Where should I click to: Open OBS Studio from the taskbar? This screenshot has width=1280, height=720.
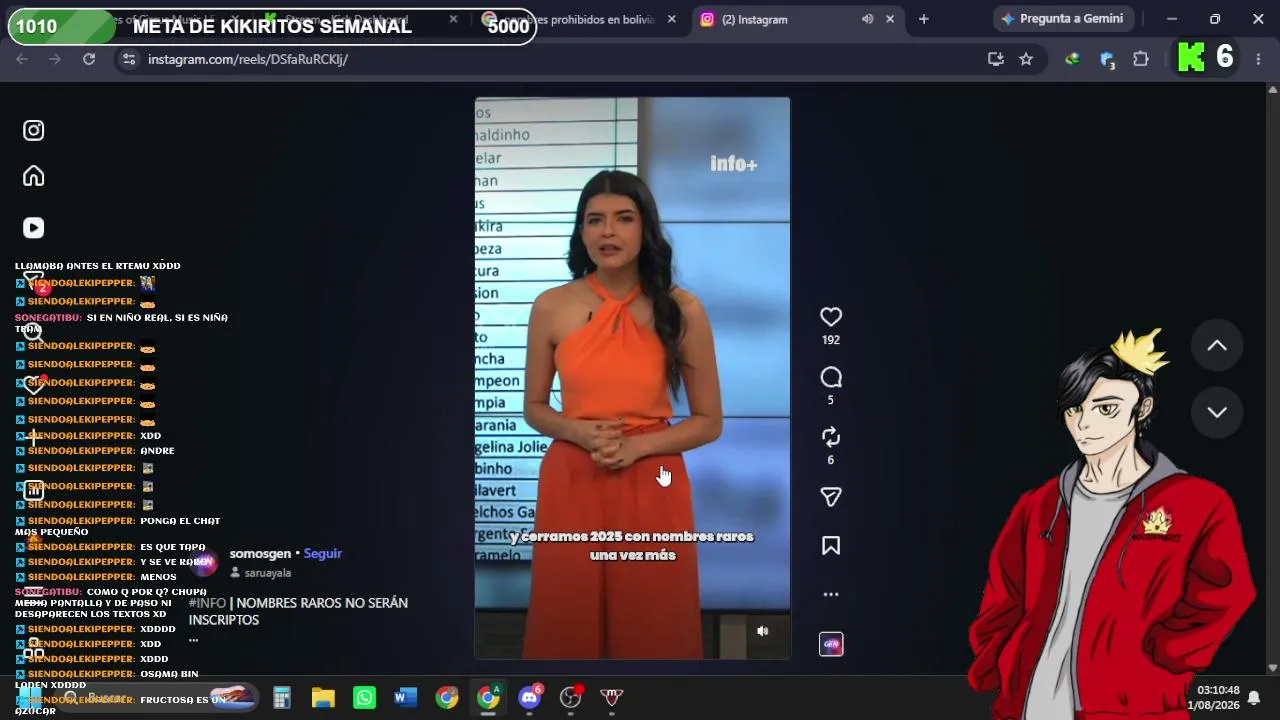pos(571,697)
